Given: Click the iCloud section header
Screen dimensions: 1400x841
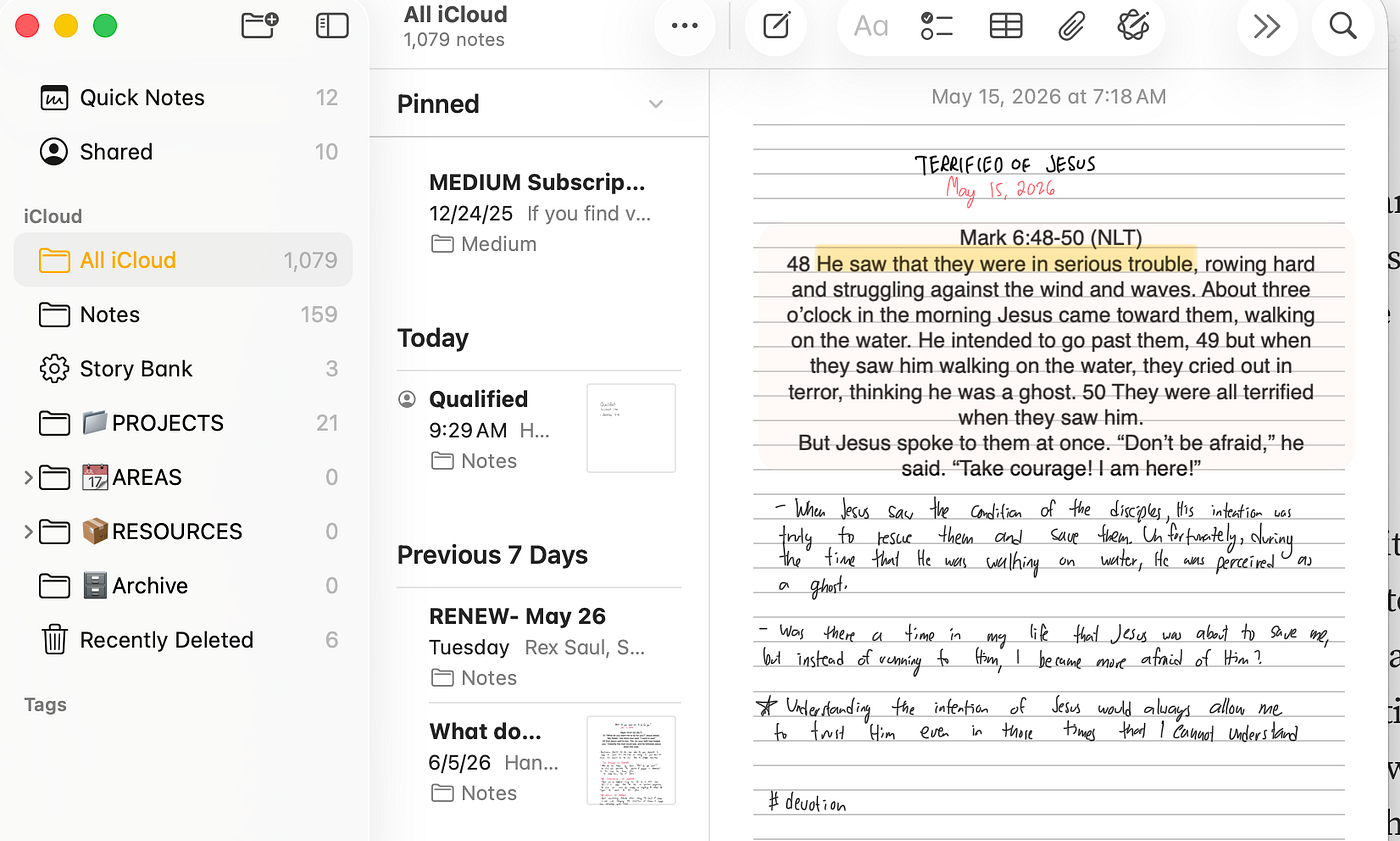Looking at the screenshot, I should 53,216.
